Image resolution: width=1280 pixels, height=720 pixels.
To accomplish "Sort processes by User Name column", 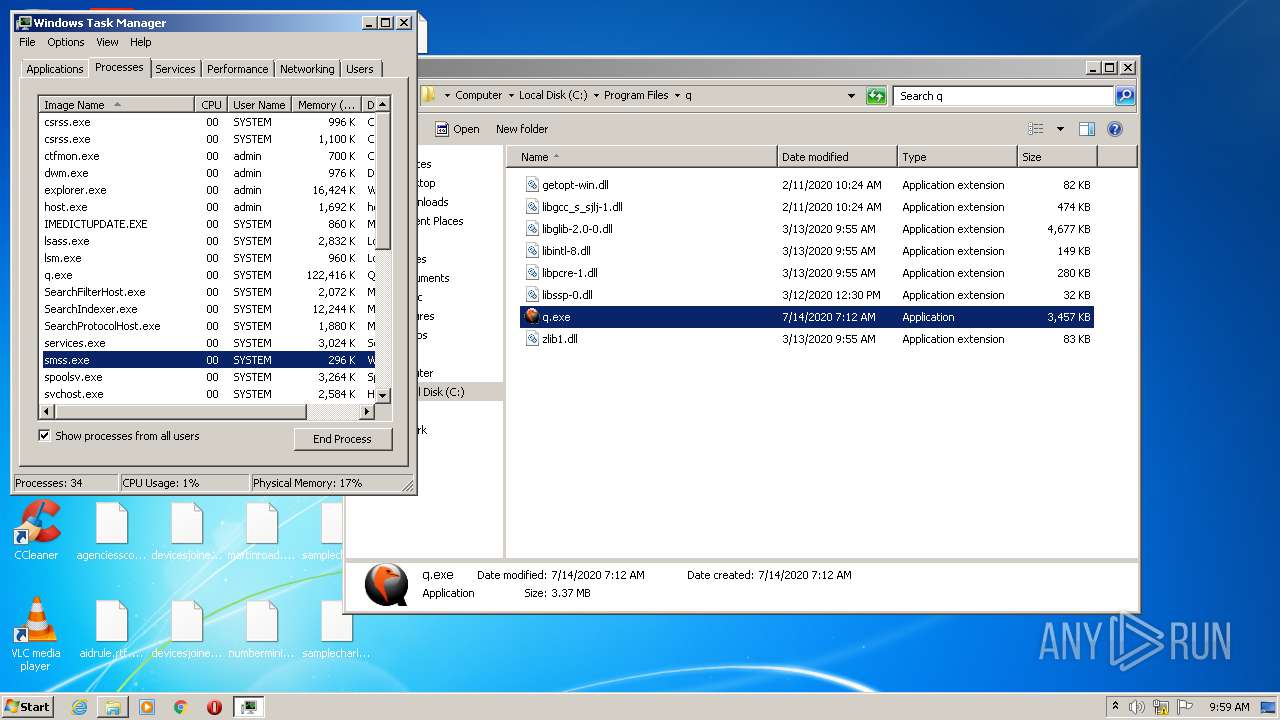I will [x=259, y=105].
